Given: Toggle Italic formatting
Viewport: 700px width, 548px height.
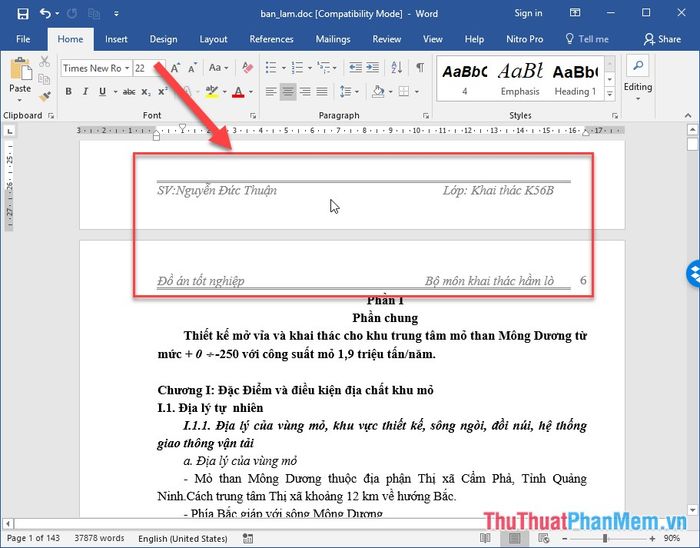Looking at the screenshot, I should coord(84,91).
